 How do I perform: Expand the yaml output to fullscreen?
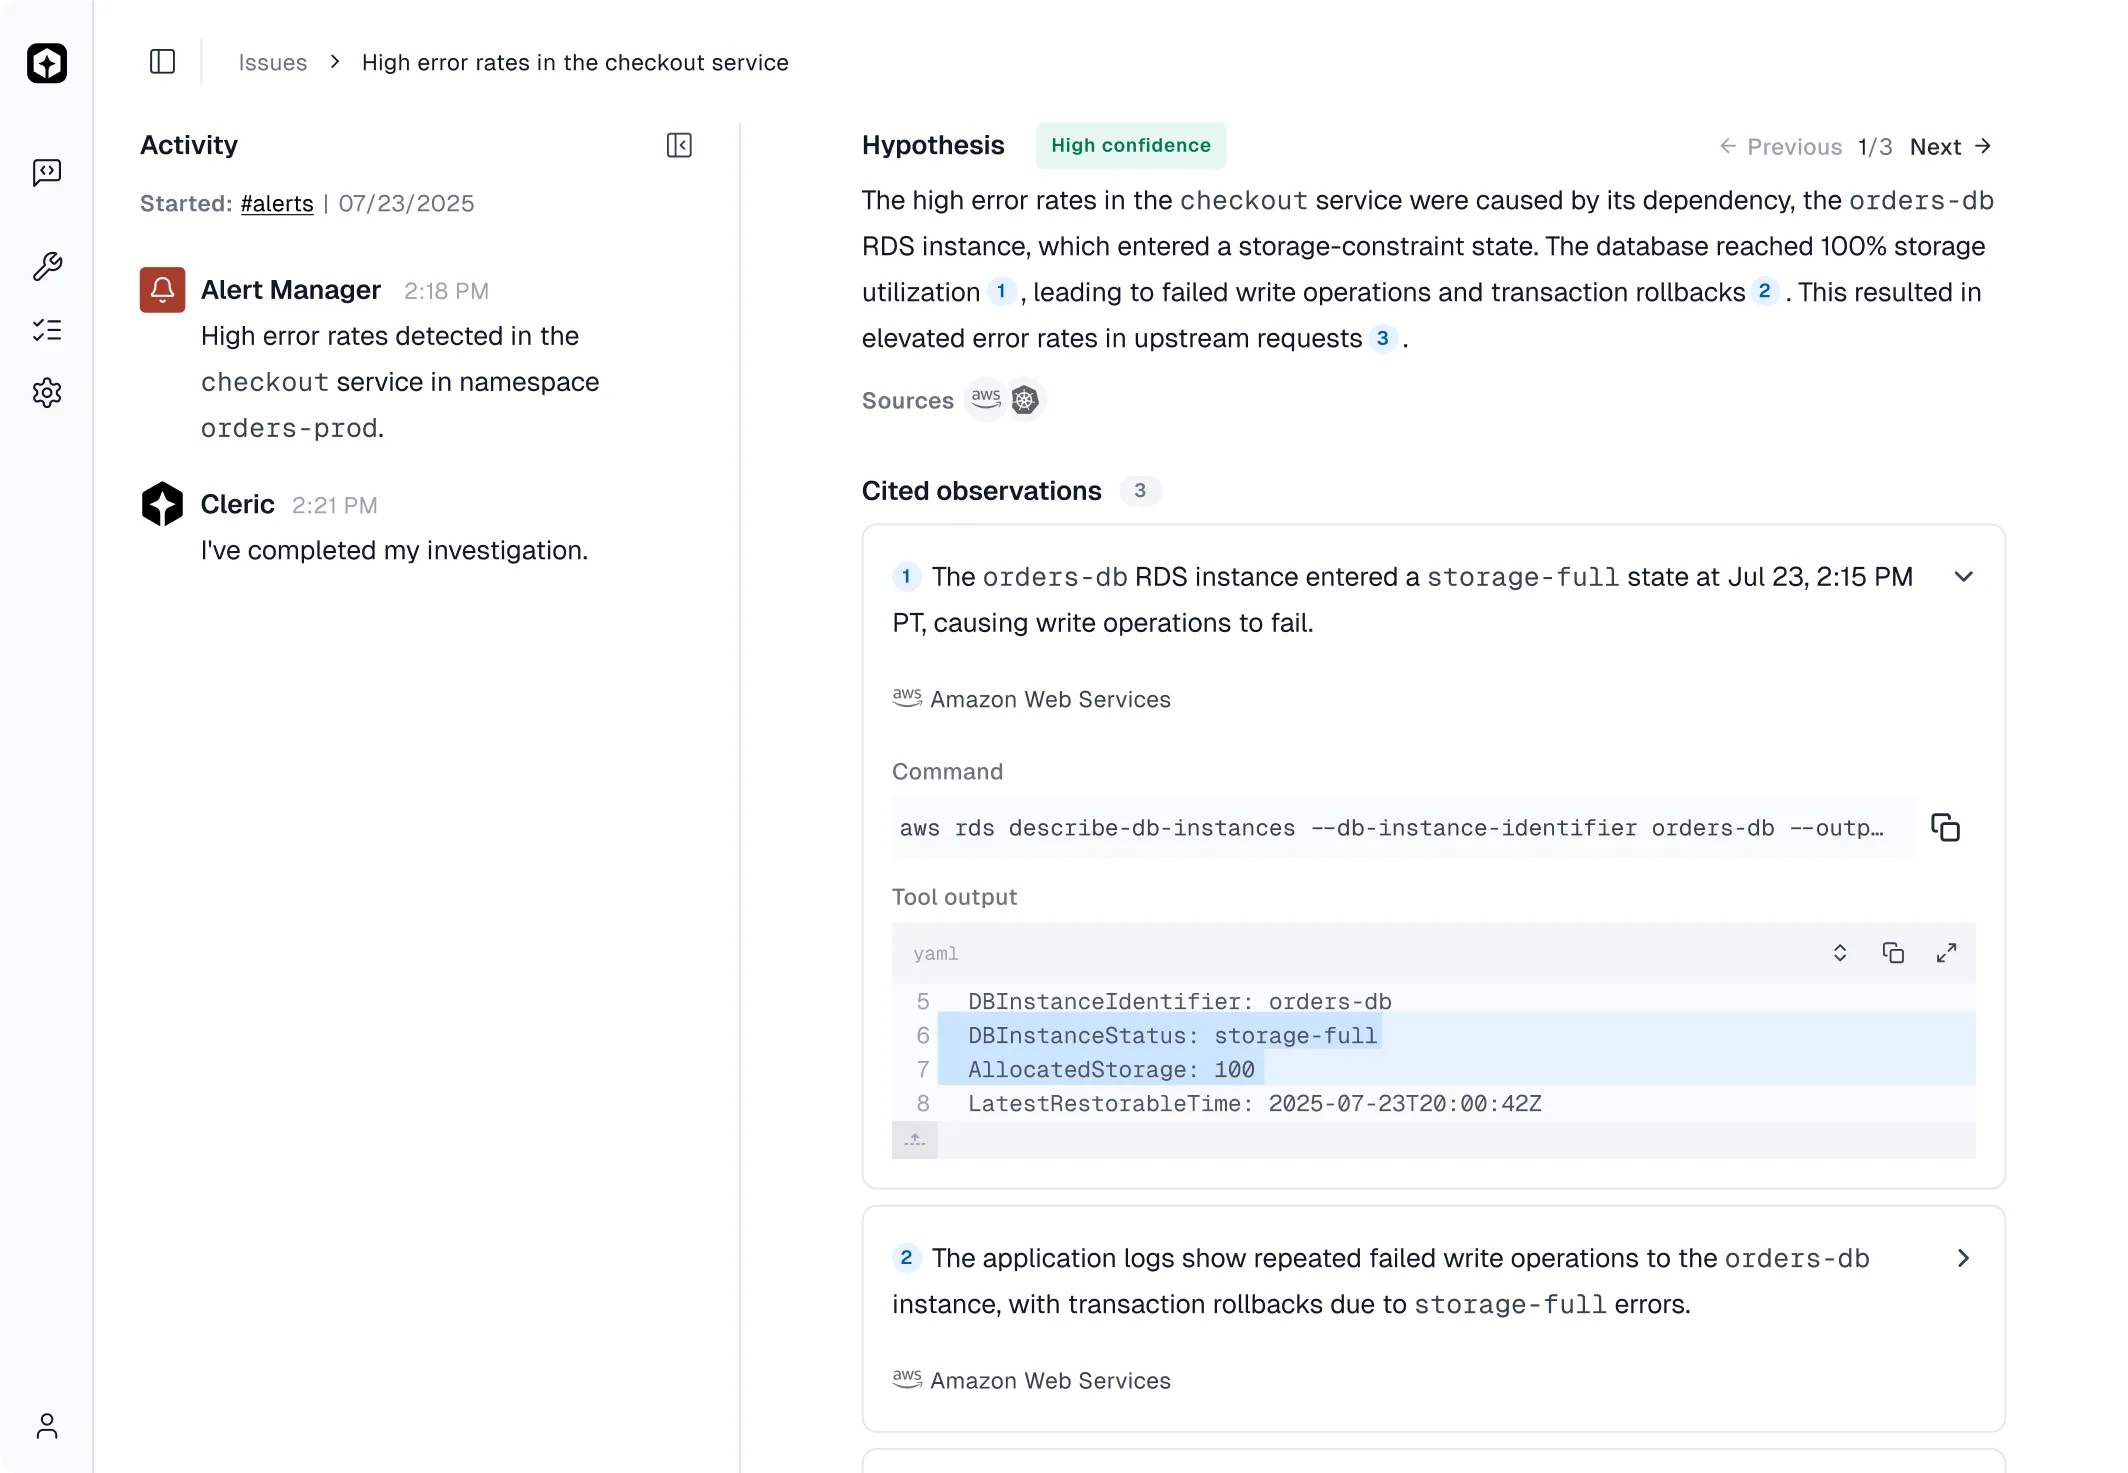tap(1946, 952)
